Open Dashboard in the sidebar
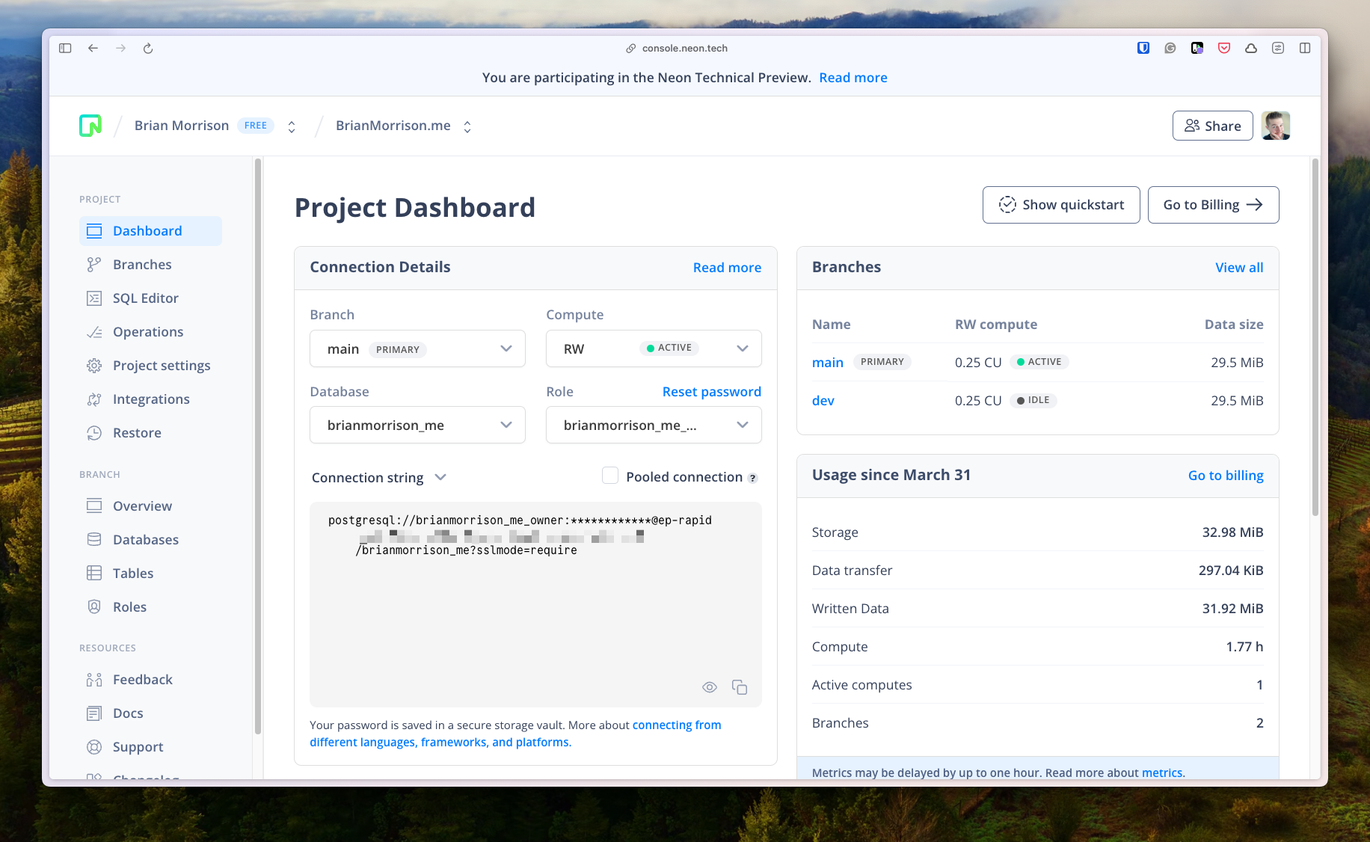This screenshot has width=1370, height=842. tap(150, 231)
